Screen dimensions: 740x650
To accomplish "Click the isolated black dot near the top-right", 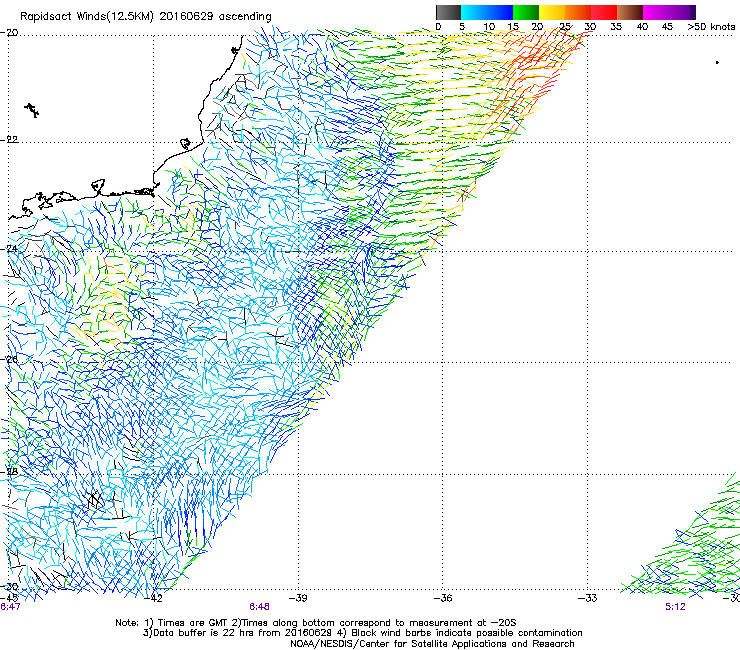I will 717,62.
